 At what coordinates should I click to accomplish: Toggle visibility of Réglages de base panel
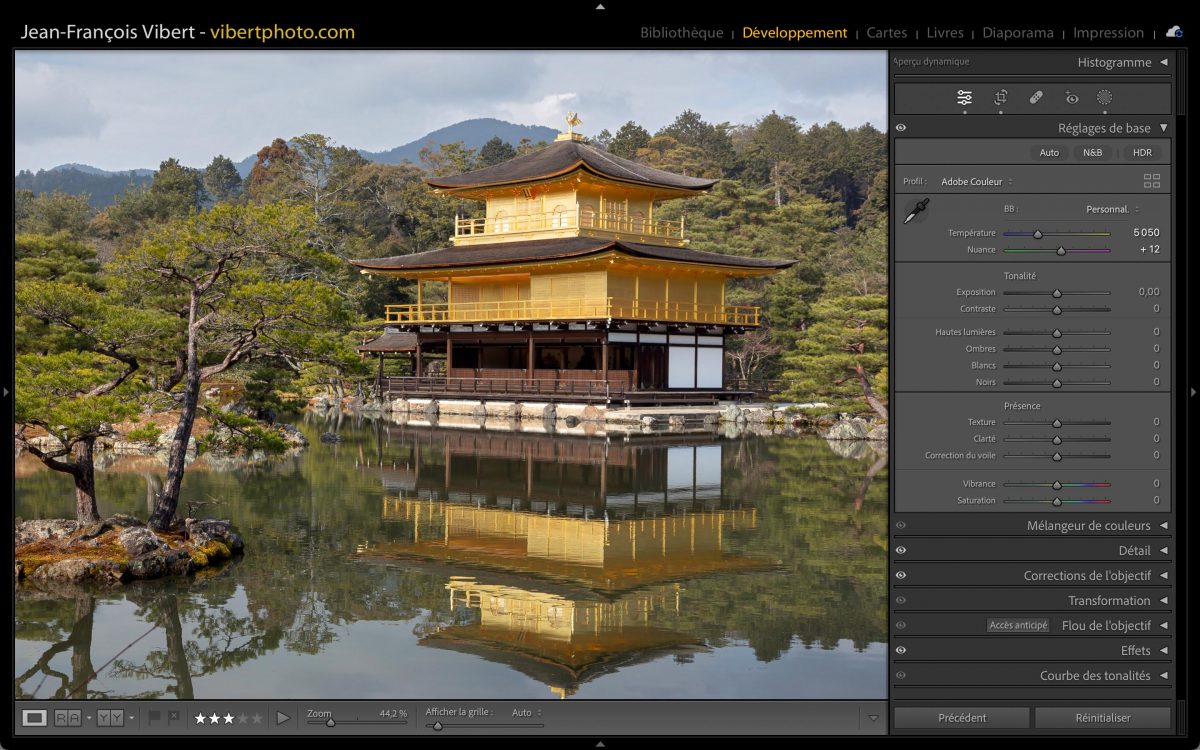tap(901, 128)
